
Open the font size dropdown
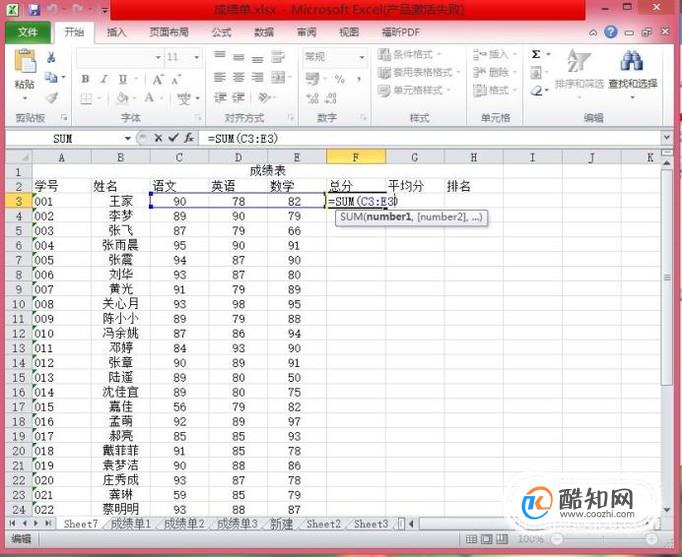197,57
